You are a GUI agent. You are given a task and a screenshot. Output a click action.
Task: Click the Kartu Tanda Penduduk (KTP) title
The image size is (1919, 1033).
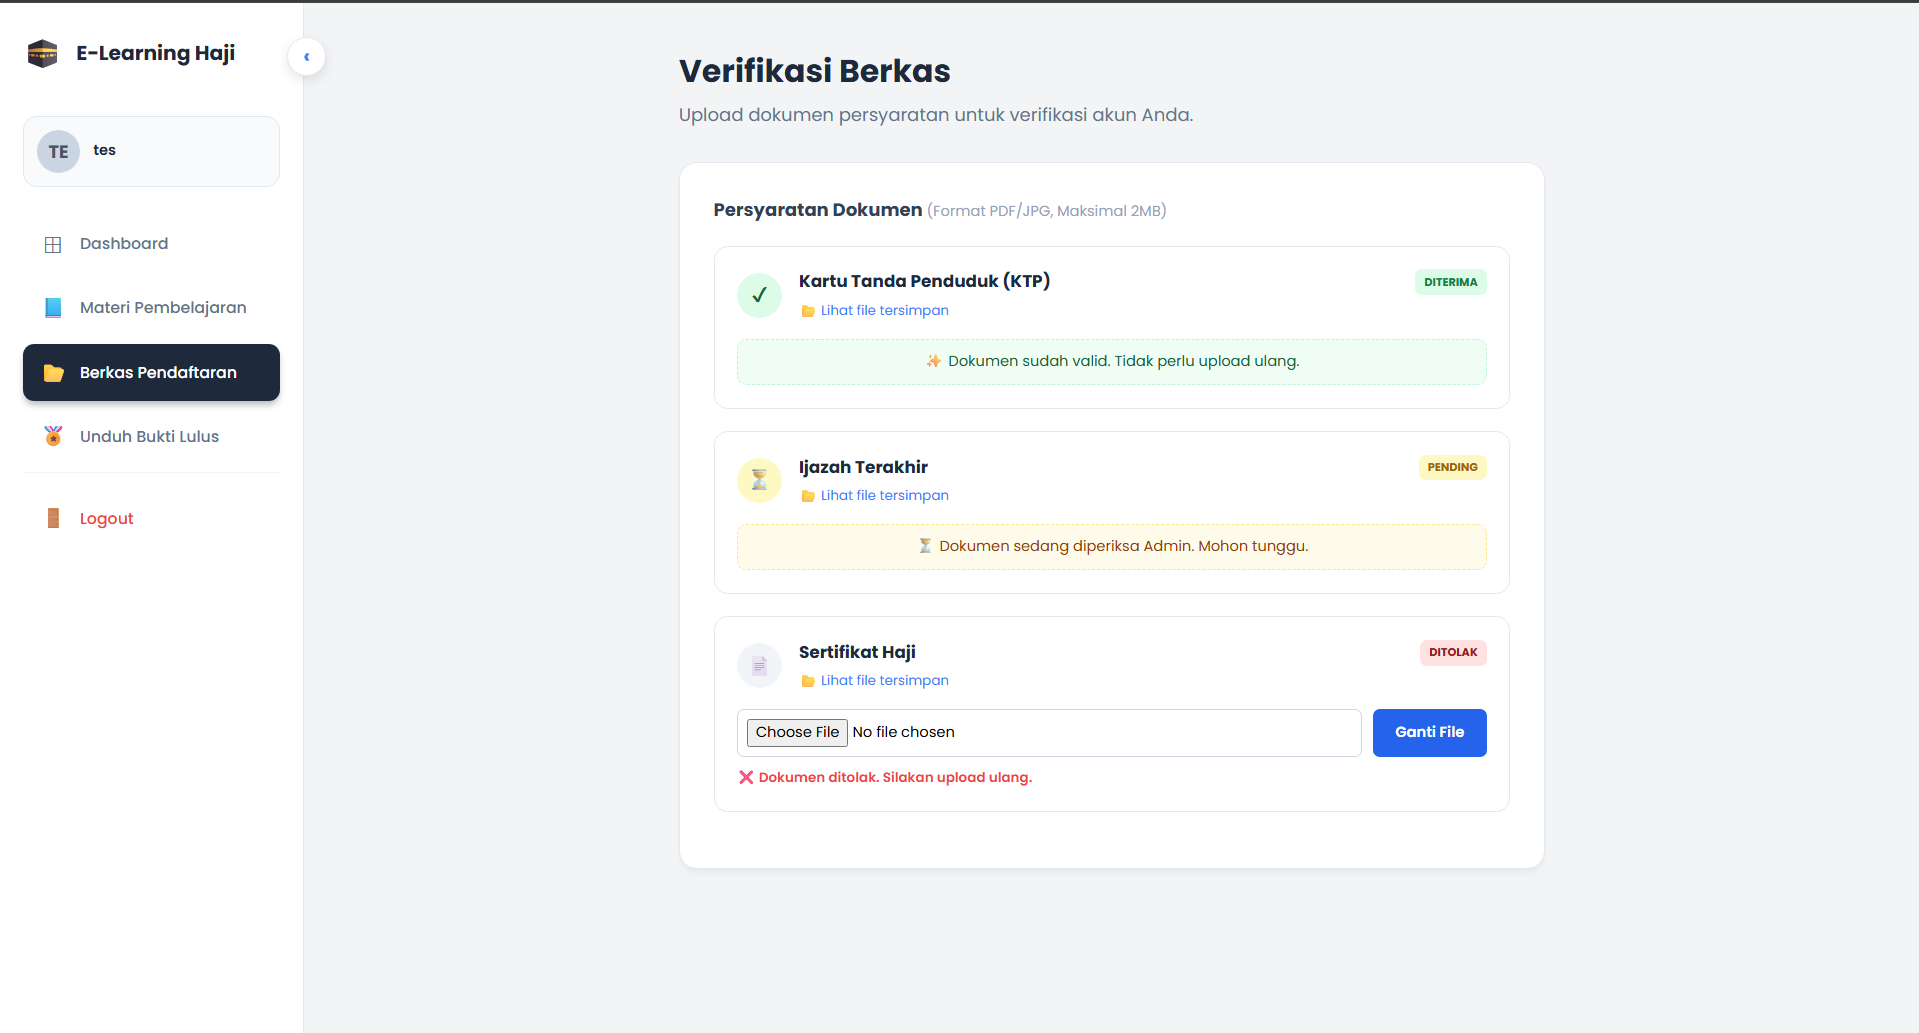click(x=924, y=281)
